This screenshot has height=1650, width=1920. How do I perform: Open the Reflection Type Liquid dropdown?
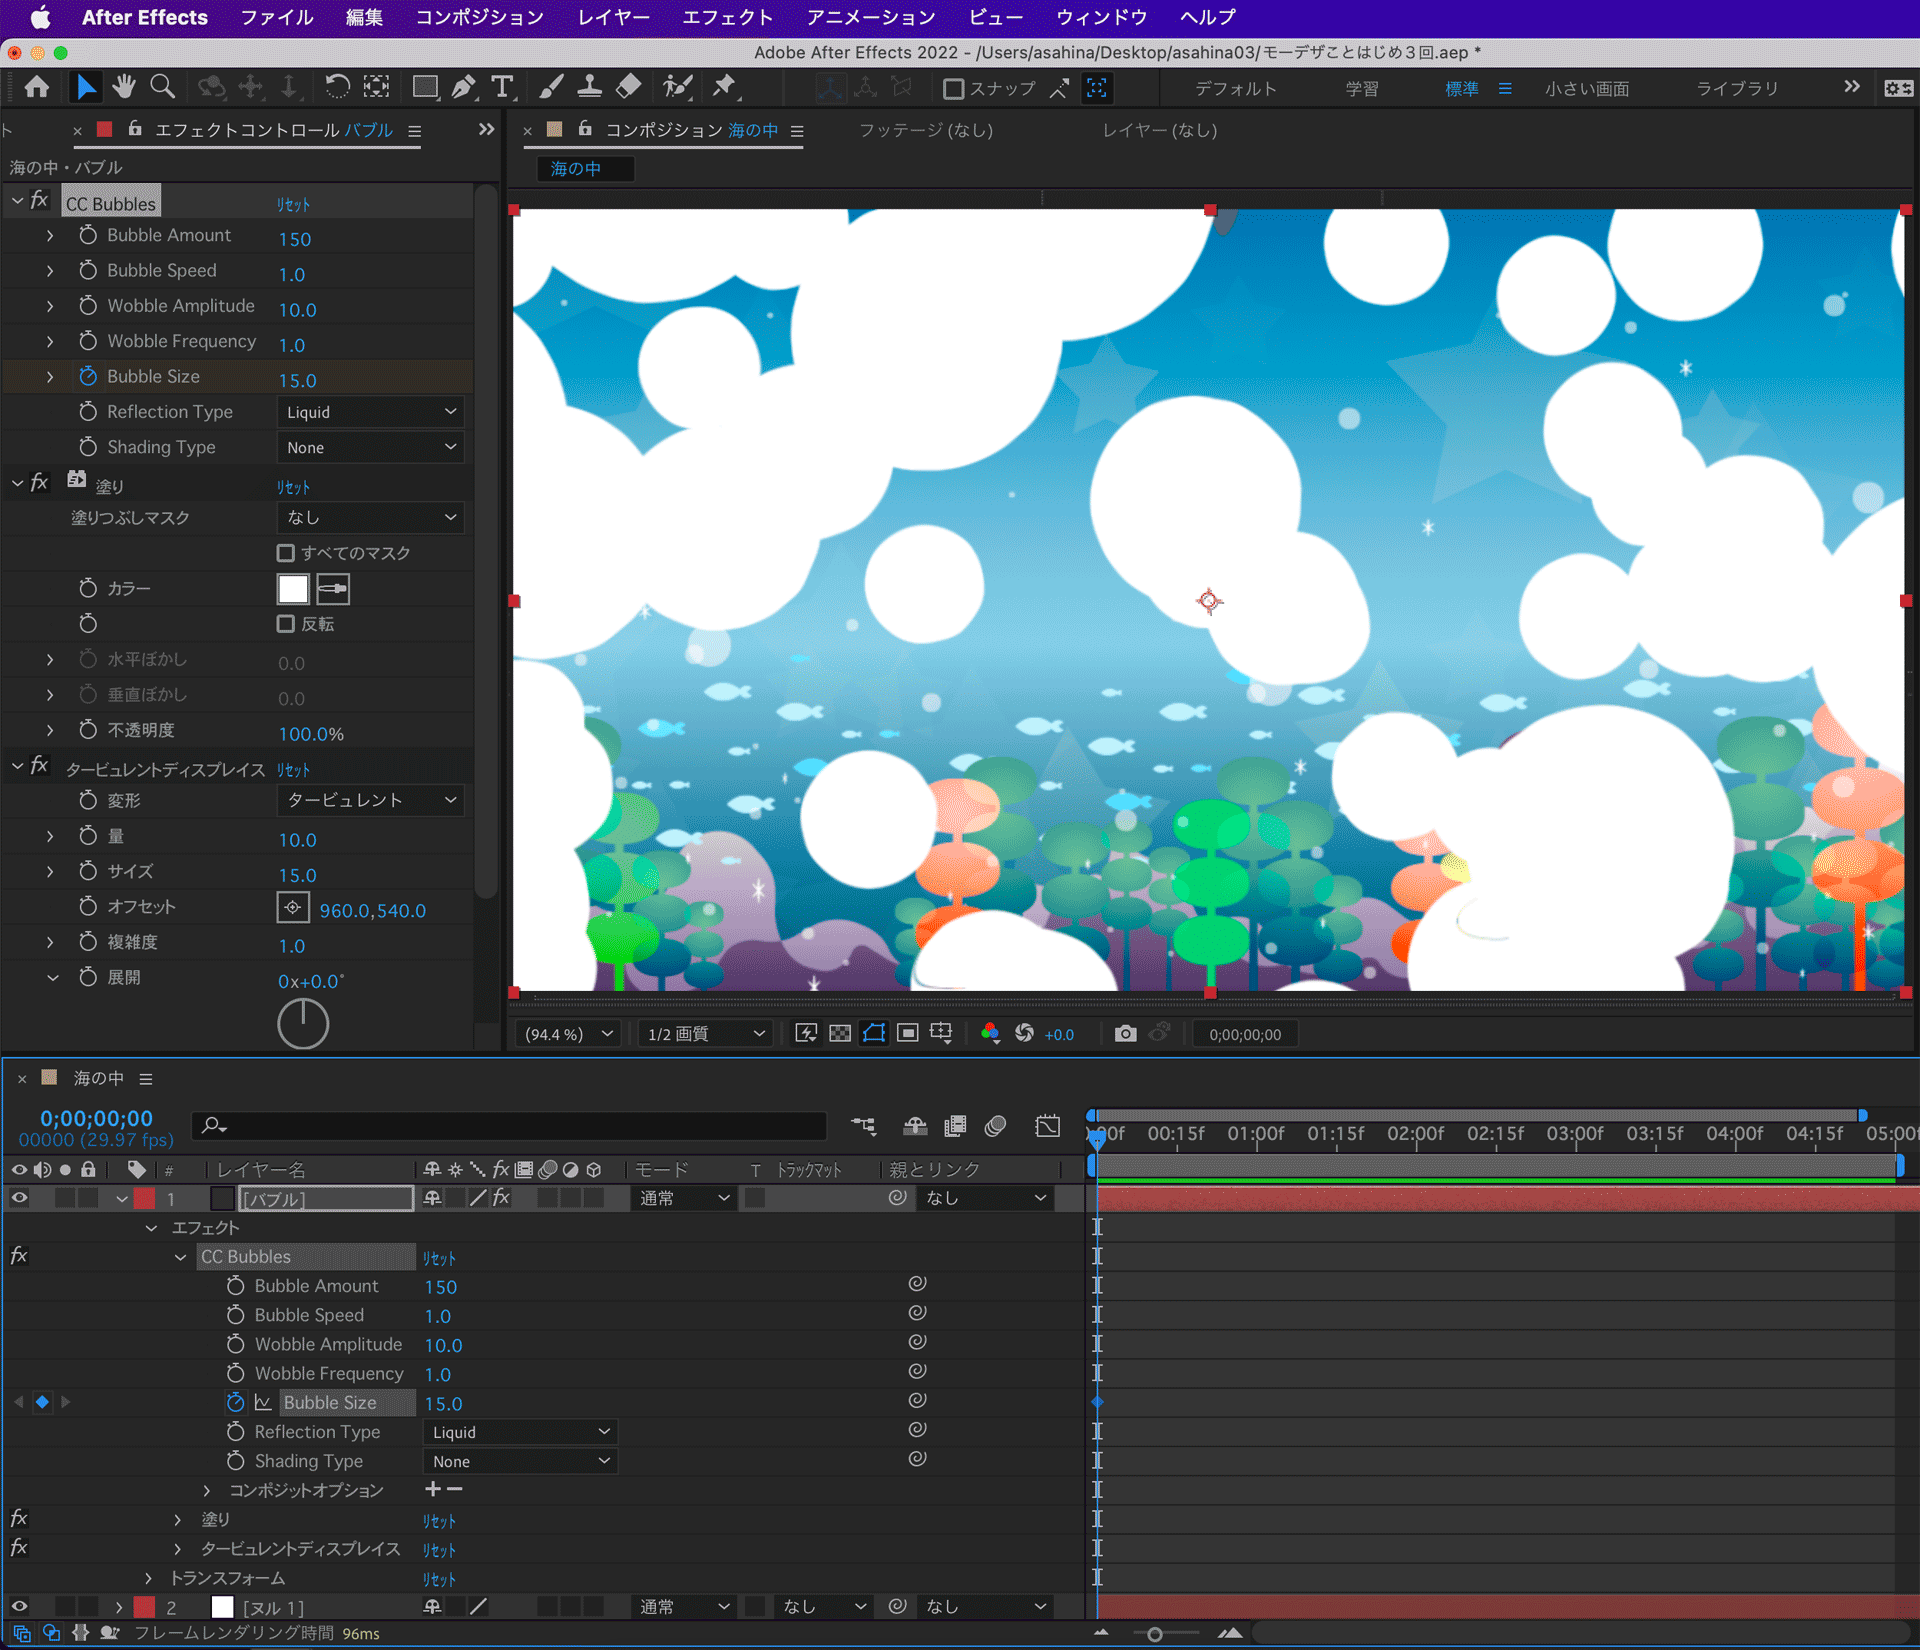370,412
